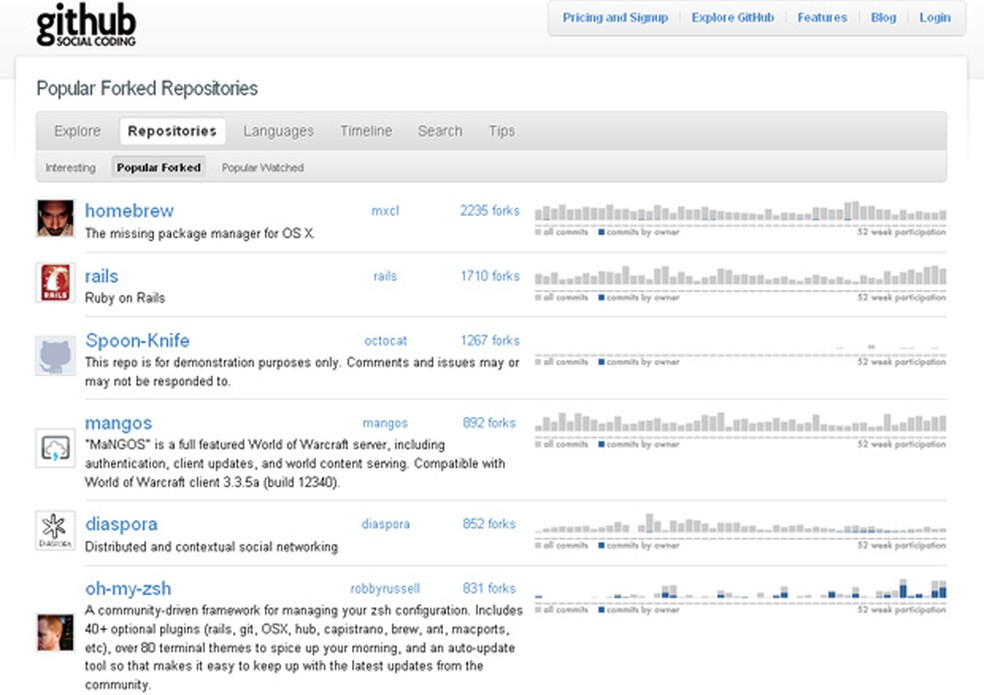Open the Login link
984x695 pixels.
pyautogui.click(x=935, y=18)
